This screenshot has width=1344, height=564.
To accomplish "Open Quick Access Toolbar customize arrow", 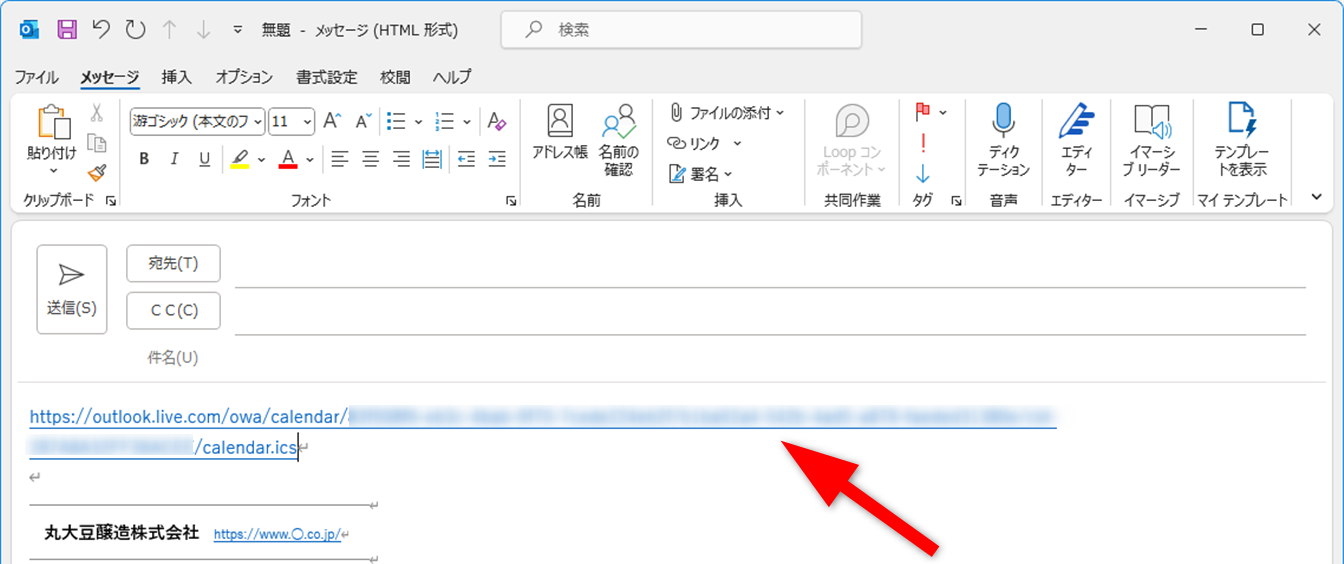I will tap(237, 30).
